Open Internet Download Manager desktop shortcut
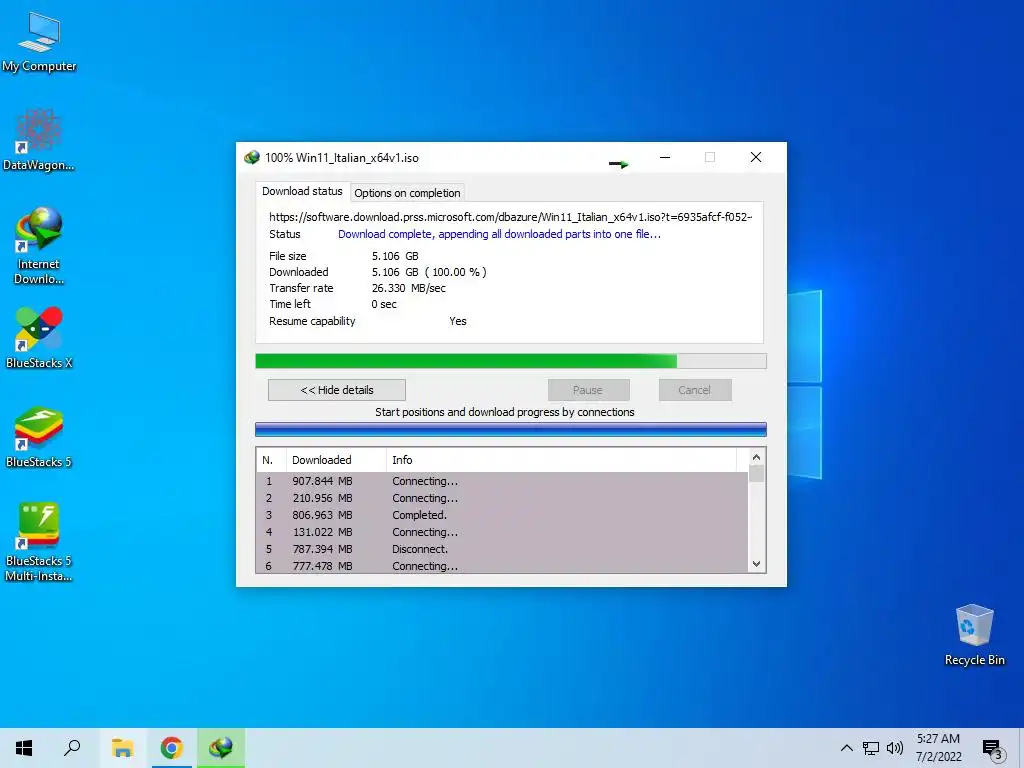 pyautogui.click(x=39, y=245)
